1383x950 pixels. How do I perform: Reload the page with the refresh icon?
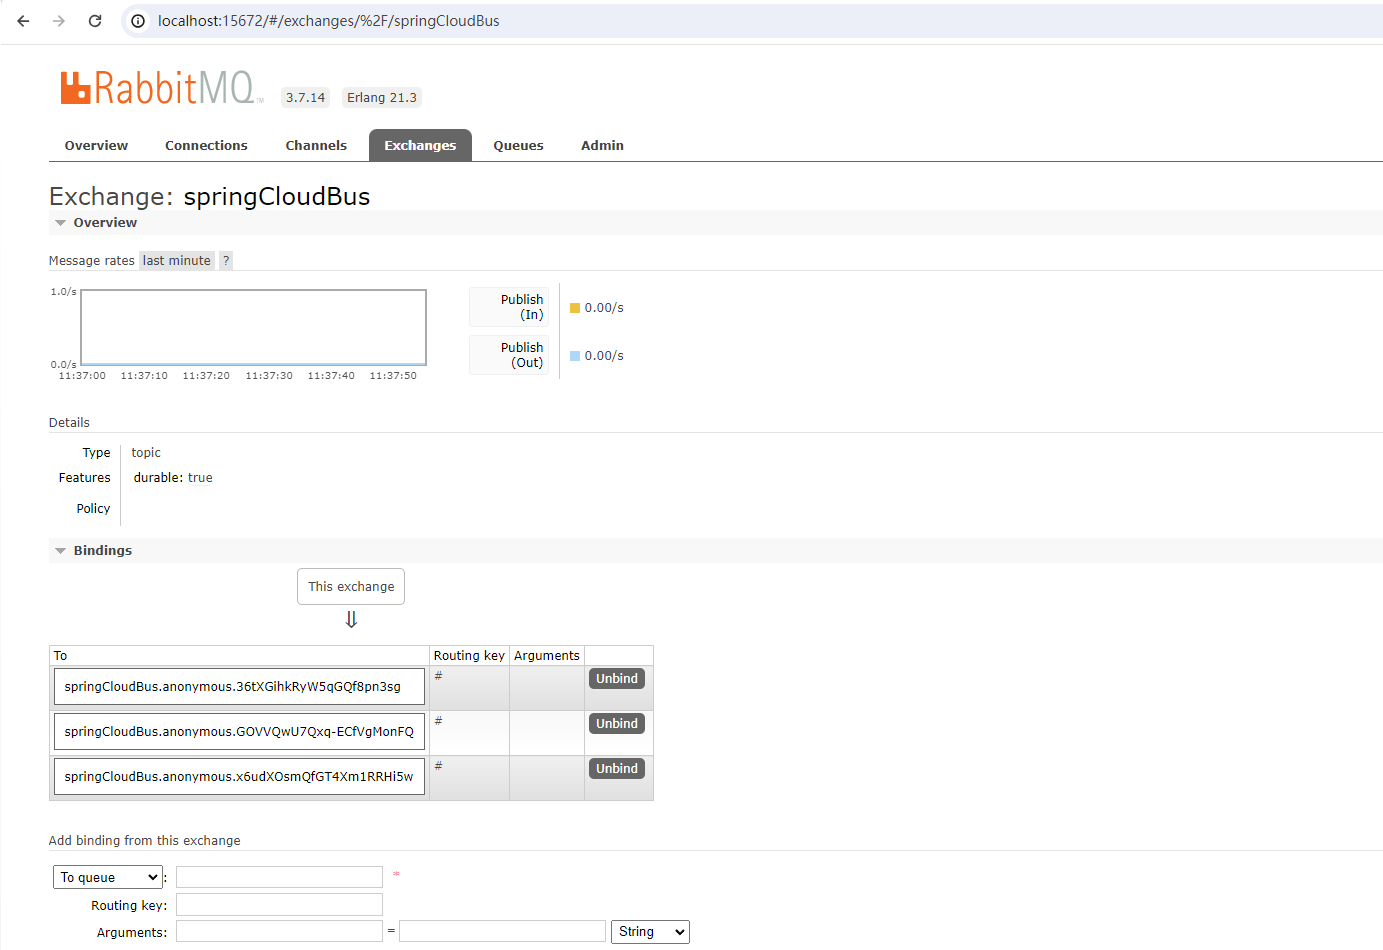click(x=95, y=21)
